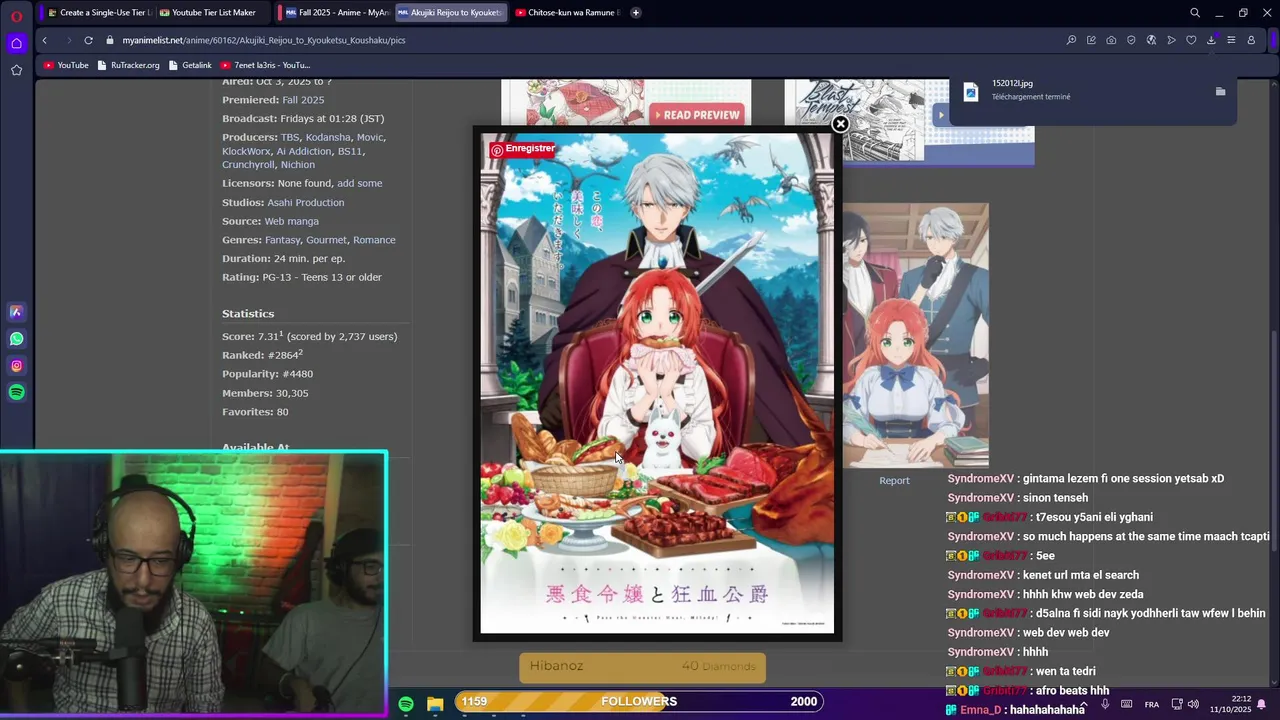Open a new browser tab
The height and width of the screenshot is (720, 1280).
636,13
